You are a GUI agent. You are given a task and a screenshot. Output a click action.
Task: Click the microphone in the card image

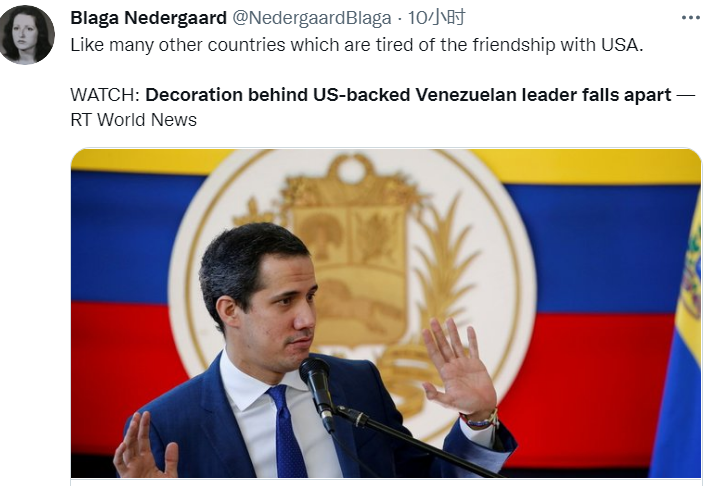(318, 391)
